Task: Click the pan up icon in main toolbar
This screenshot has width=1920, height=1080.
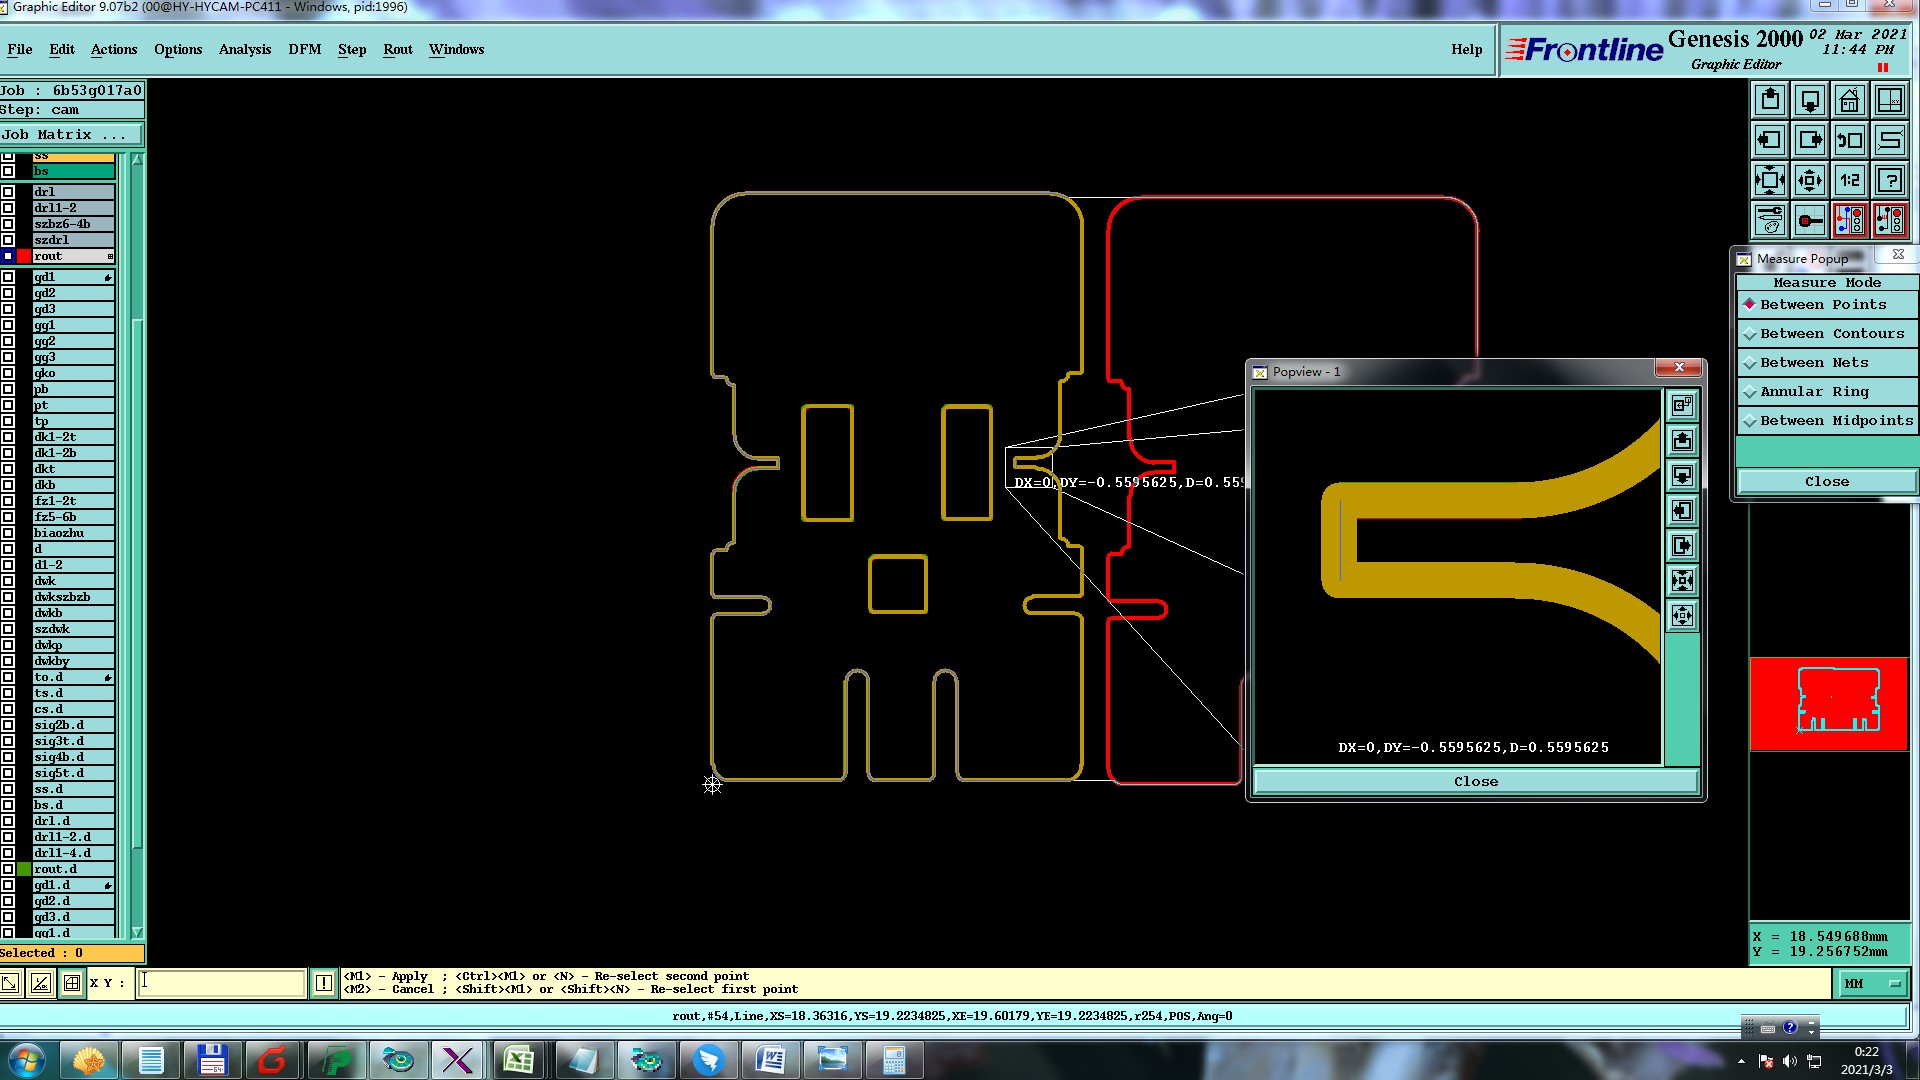Action: pos(1770,100)
